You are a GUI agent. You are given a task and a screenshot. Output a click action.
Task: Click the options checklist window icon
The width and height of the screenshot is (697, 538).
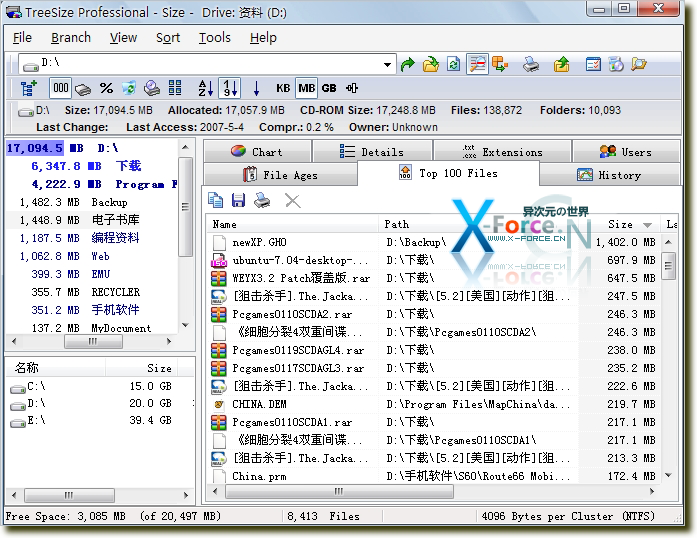tap(593, 65)
